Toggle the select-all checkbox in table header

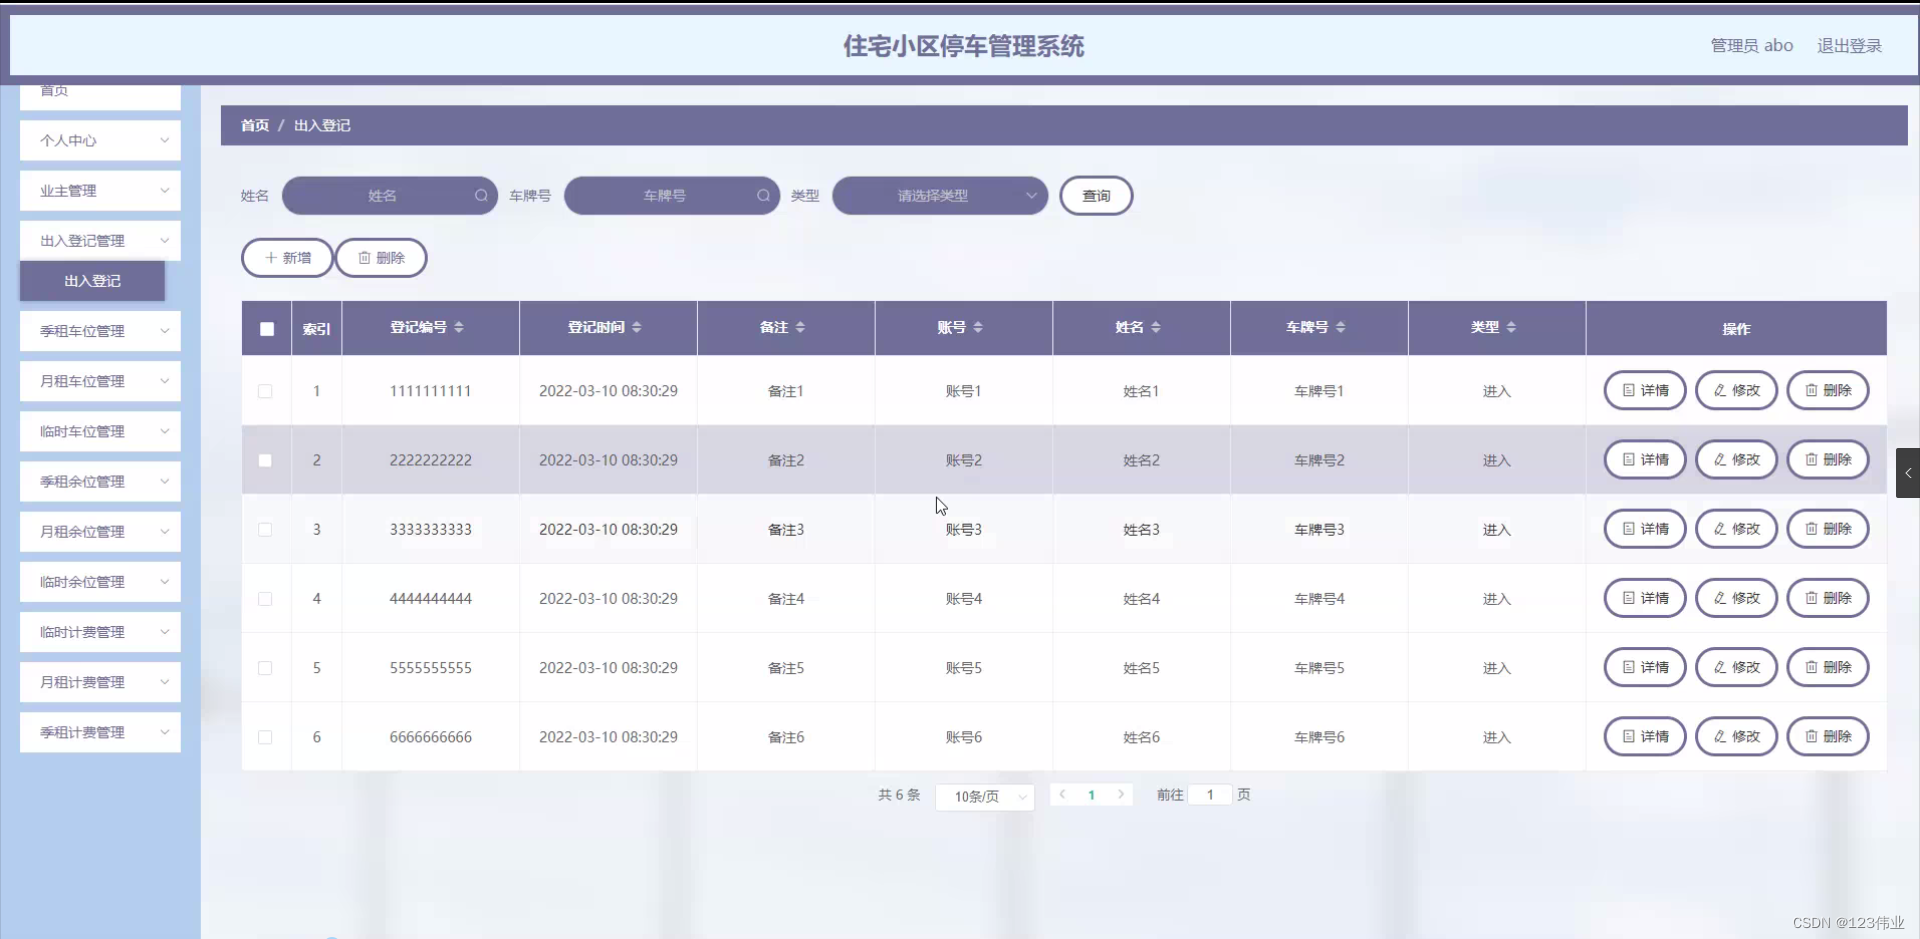266,329
